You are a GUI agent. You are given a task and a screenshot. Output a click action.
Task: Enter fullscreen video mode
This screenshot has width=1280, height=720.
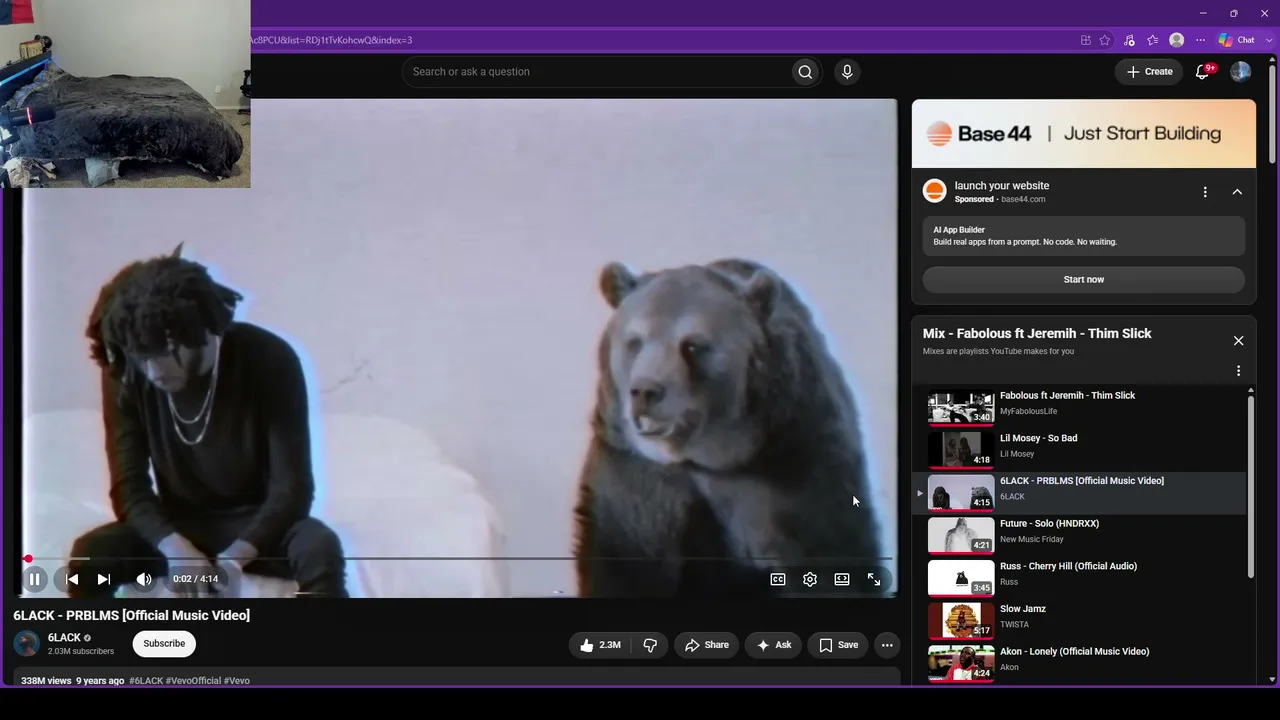click(874, 579)
